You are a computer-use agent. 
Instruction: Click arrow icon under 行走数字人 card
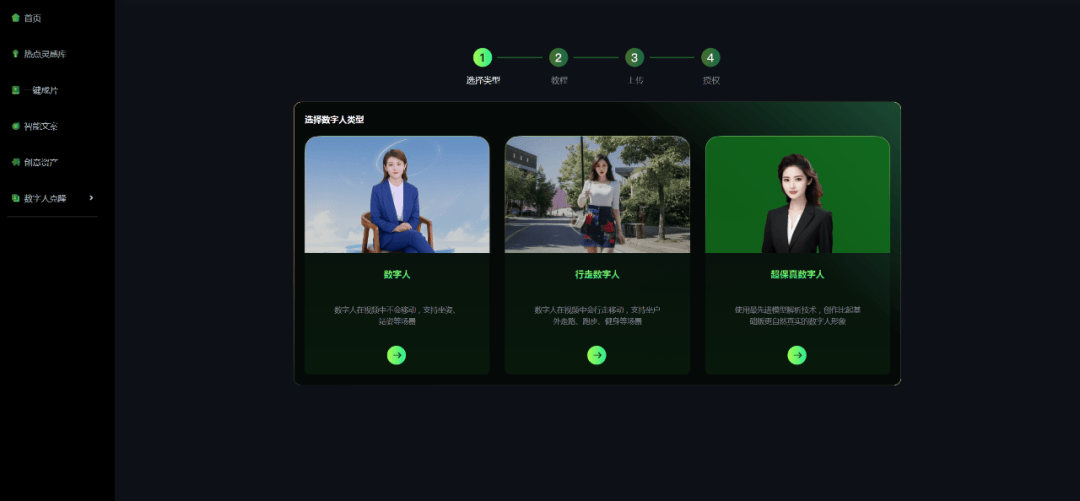[597, 355]
